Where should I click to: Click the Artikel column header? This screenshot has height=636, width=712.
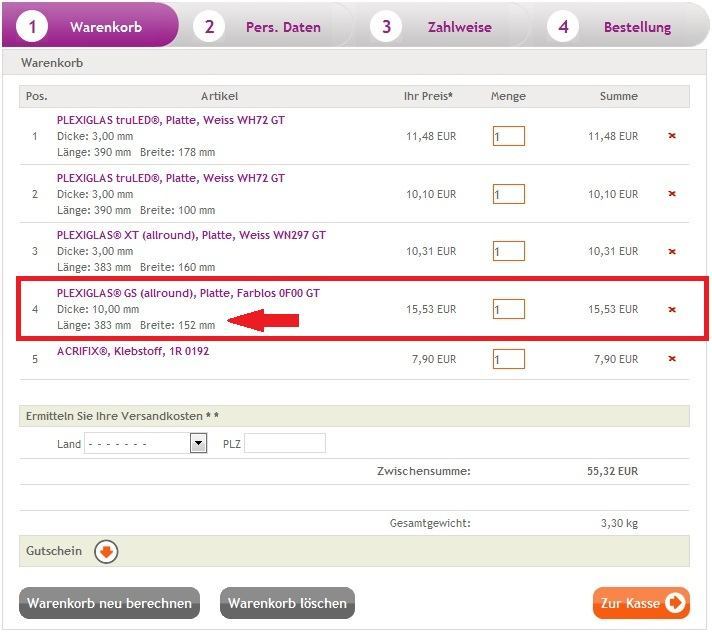(x=219, y=96)
